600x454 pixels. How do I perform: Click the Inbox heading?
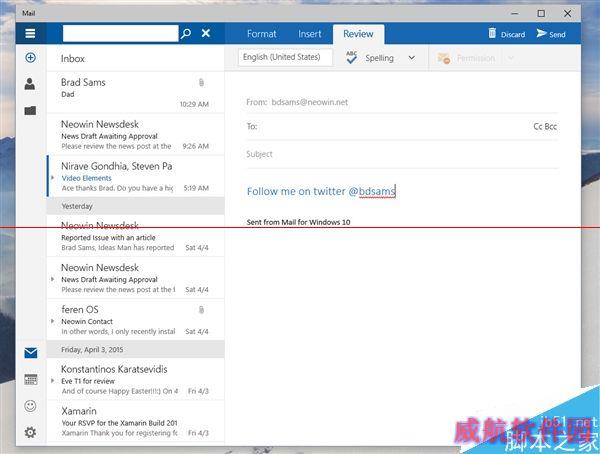tap(73, 59)
